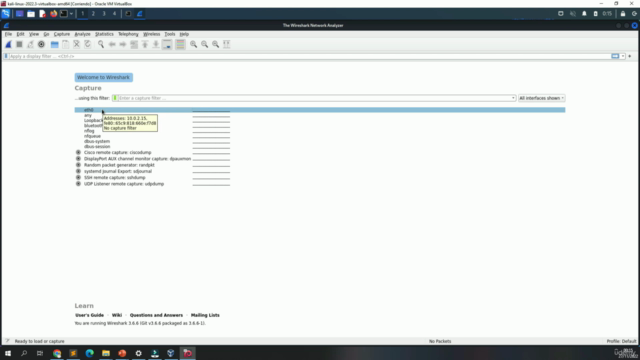This screenshot has height=360, width=640.
Task: Select the eth0 interface row
Action: [320, 110]
